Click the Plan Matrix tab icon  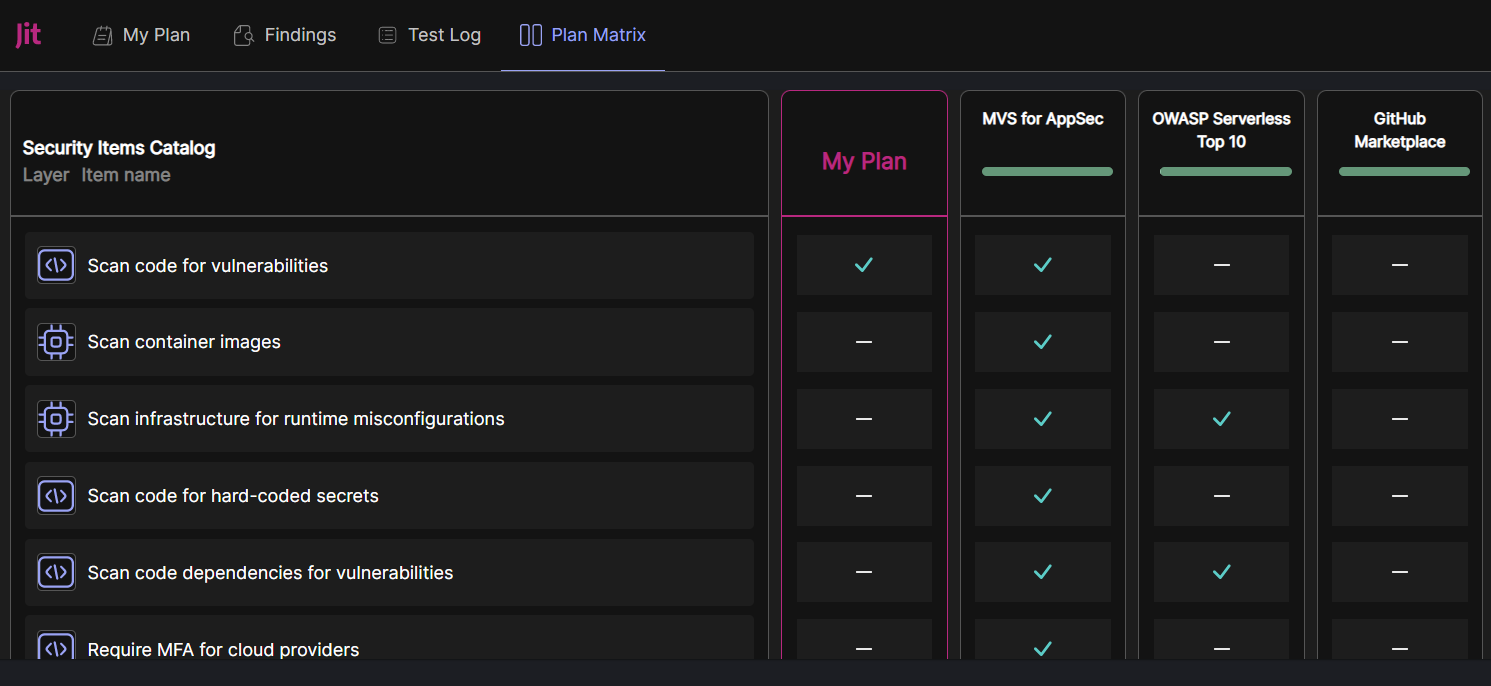coord(530,35)
